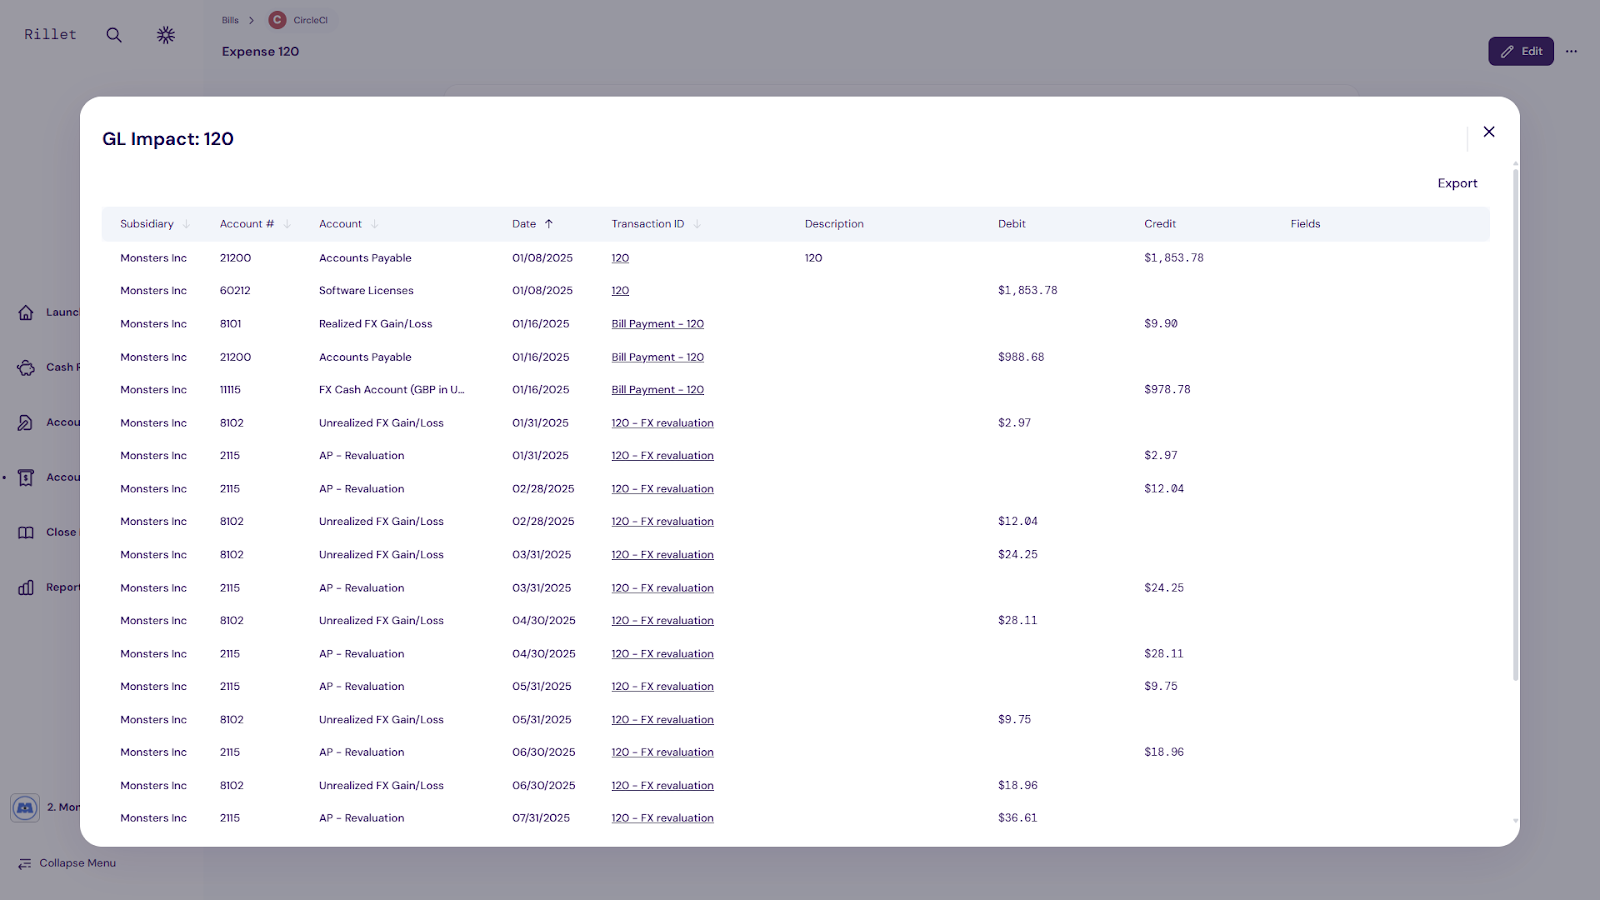Close the GL Impact dialog
This screenshot has height=900, width=1600.
(x=1488, y=132)
